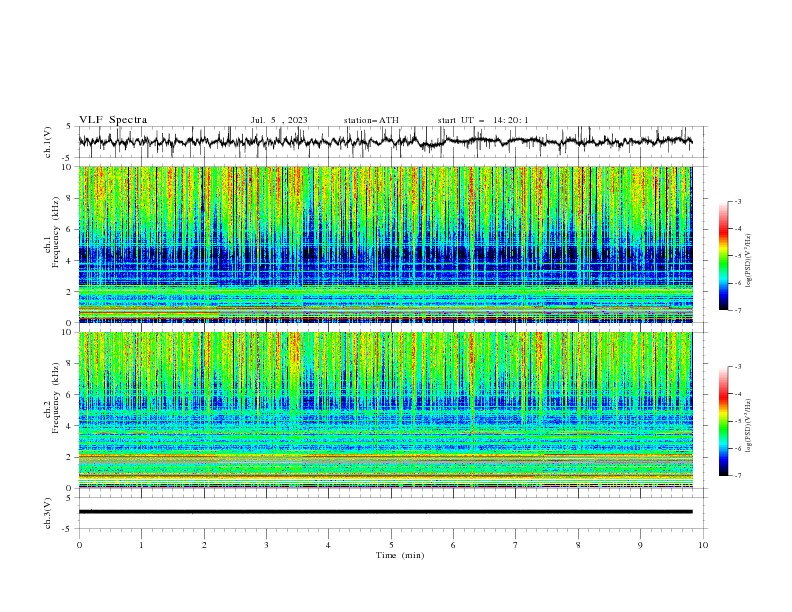Click the flat black ch.3 voltage trace
Screen dimensions: 792x612
385,512
